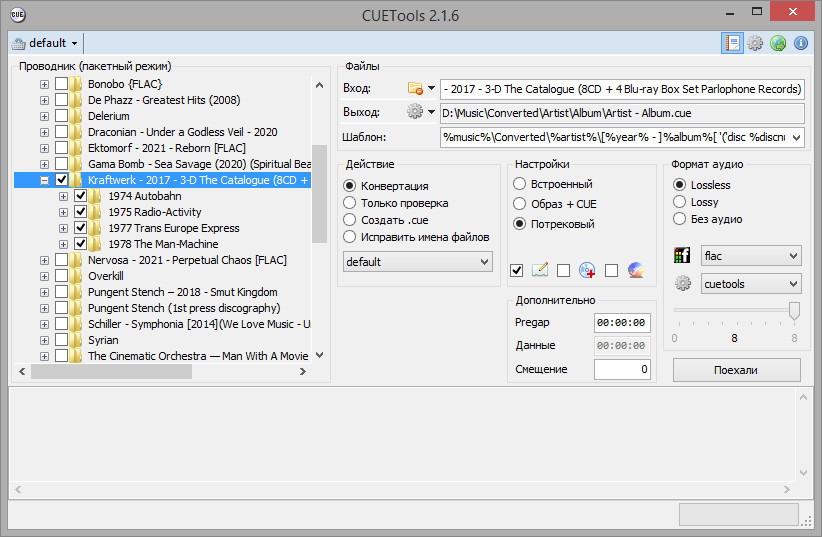Open the blue info About icon

801,43
